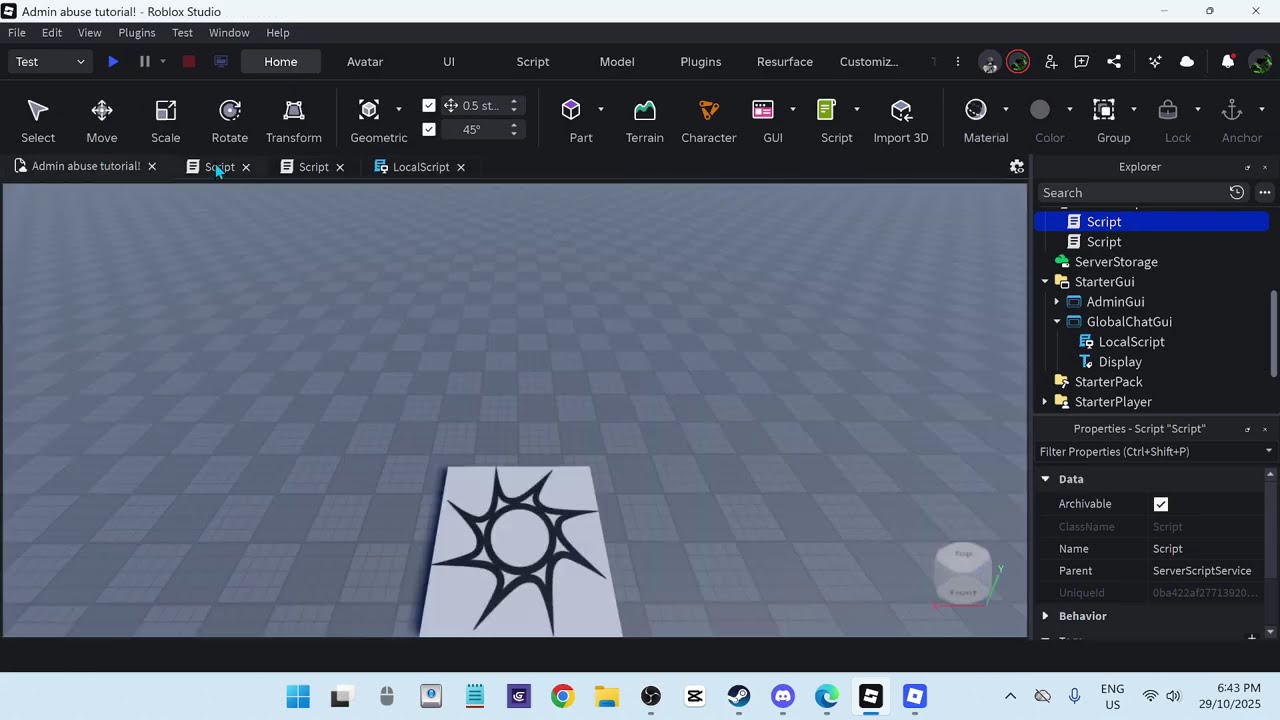Click the Select arrow tool
The height and width of the screenshot is (720, 1280).
(x=38, y=120)
